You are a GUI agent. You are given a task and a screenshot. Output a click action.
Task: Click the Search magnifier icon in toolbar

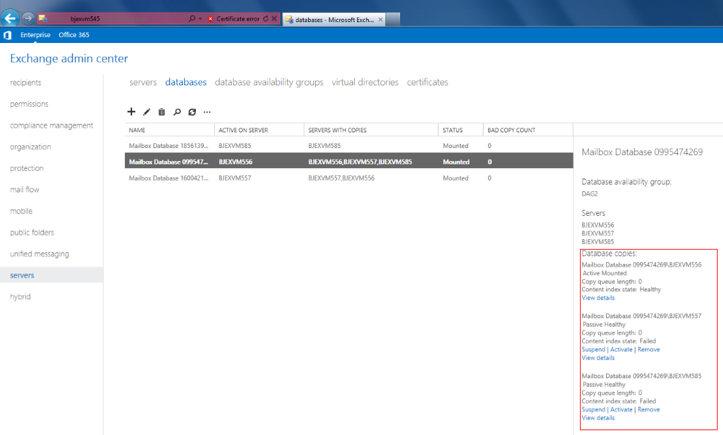(177, 112)
